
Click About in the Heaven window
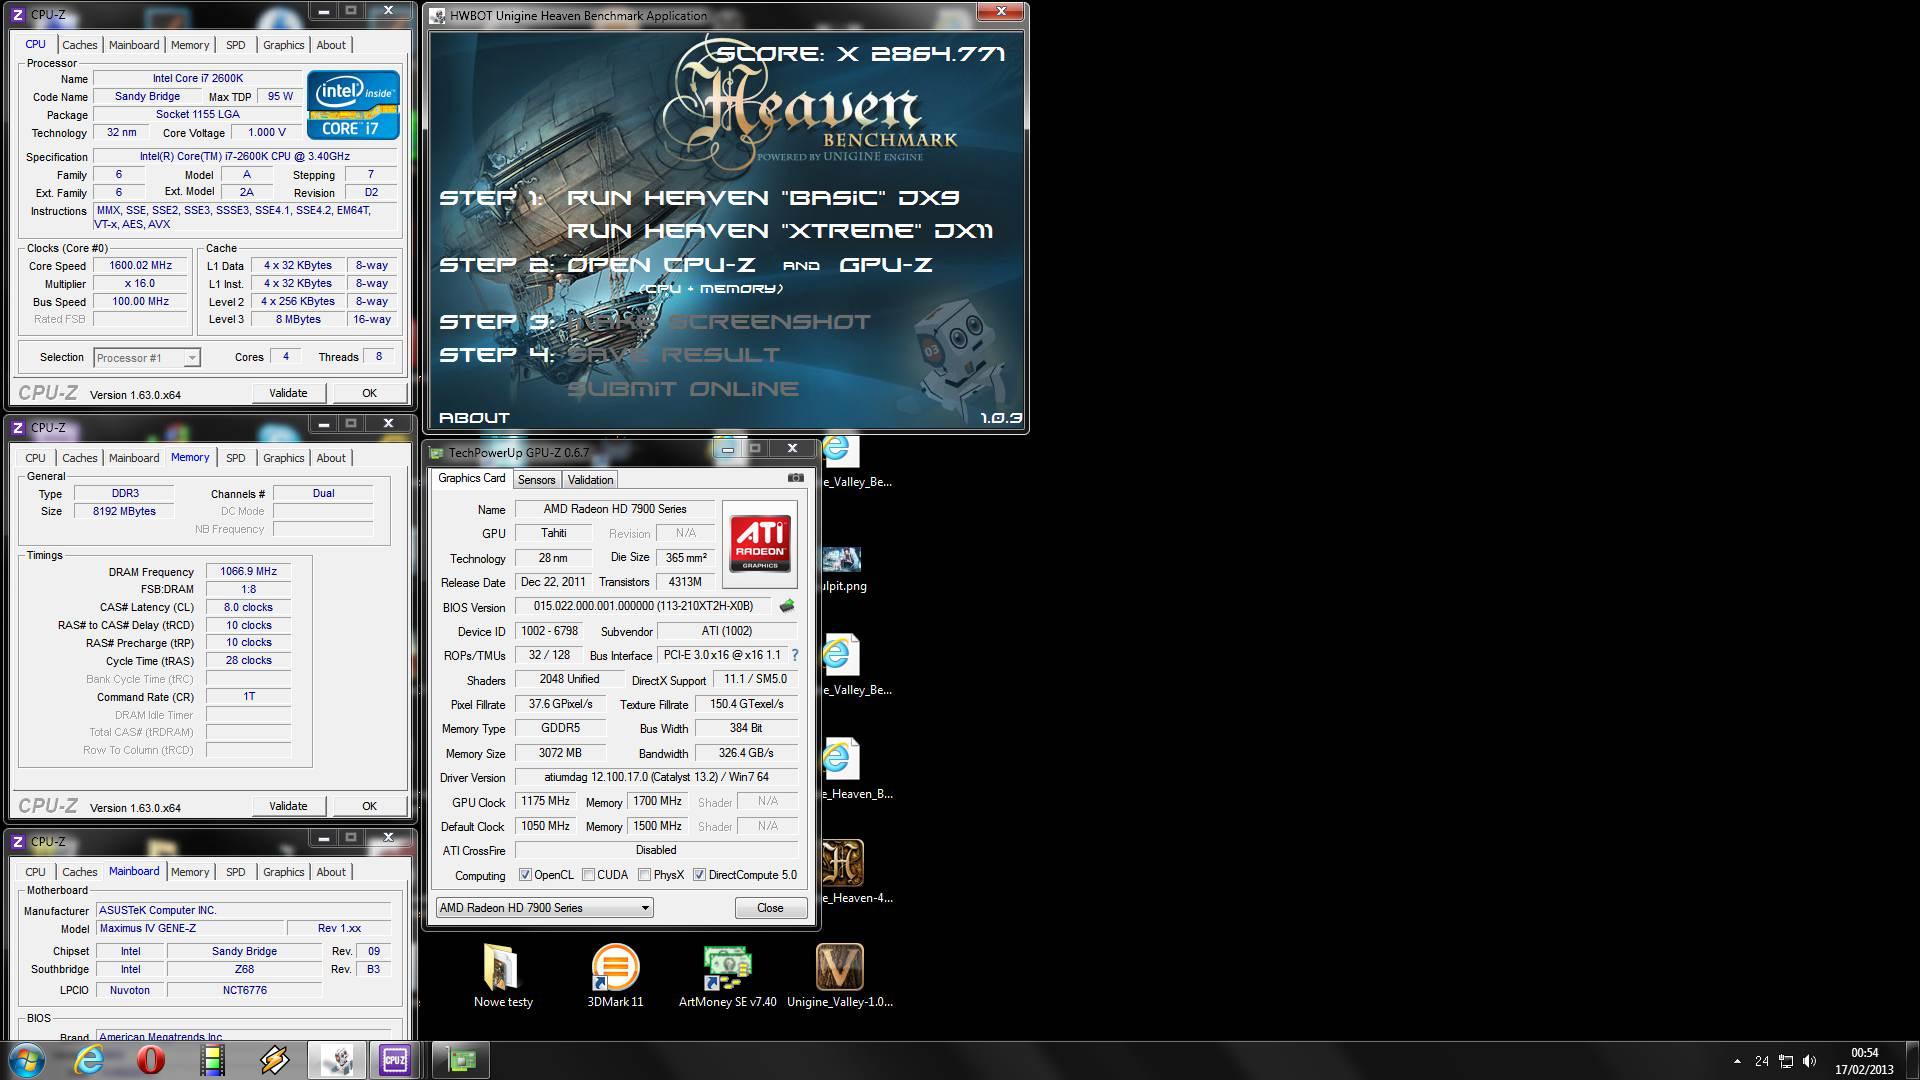coord(474,418)
